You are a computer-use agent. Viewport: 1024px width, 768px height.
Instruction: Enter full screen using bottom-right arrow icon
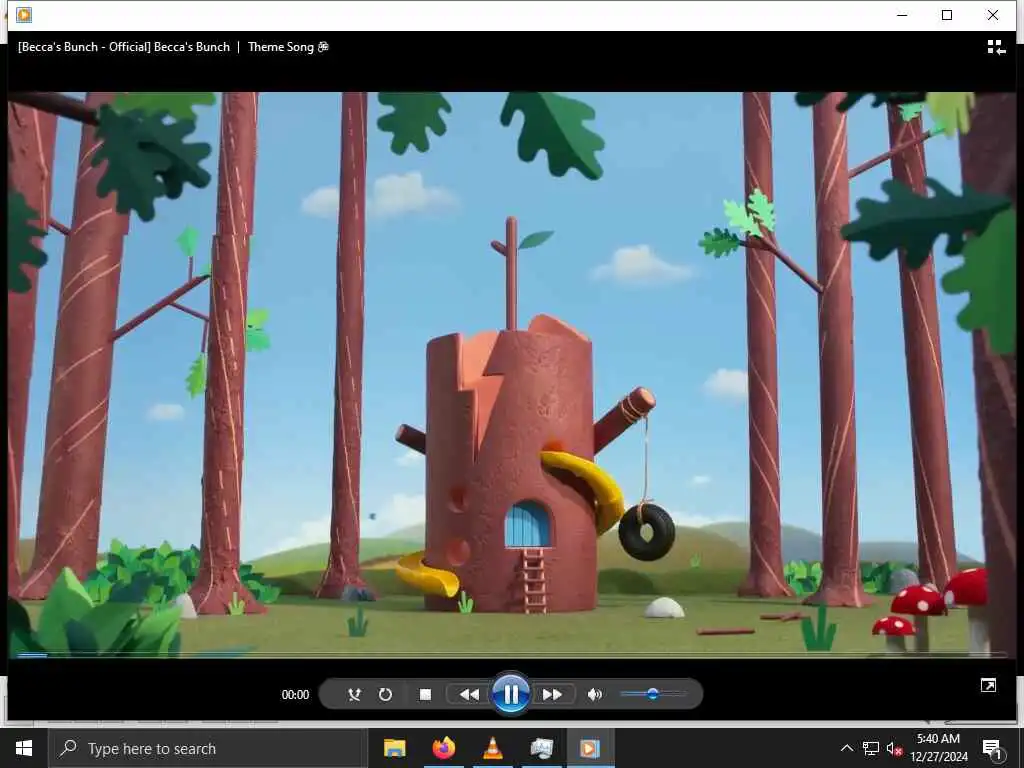point(988,685)
